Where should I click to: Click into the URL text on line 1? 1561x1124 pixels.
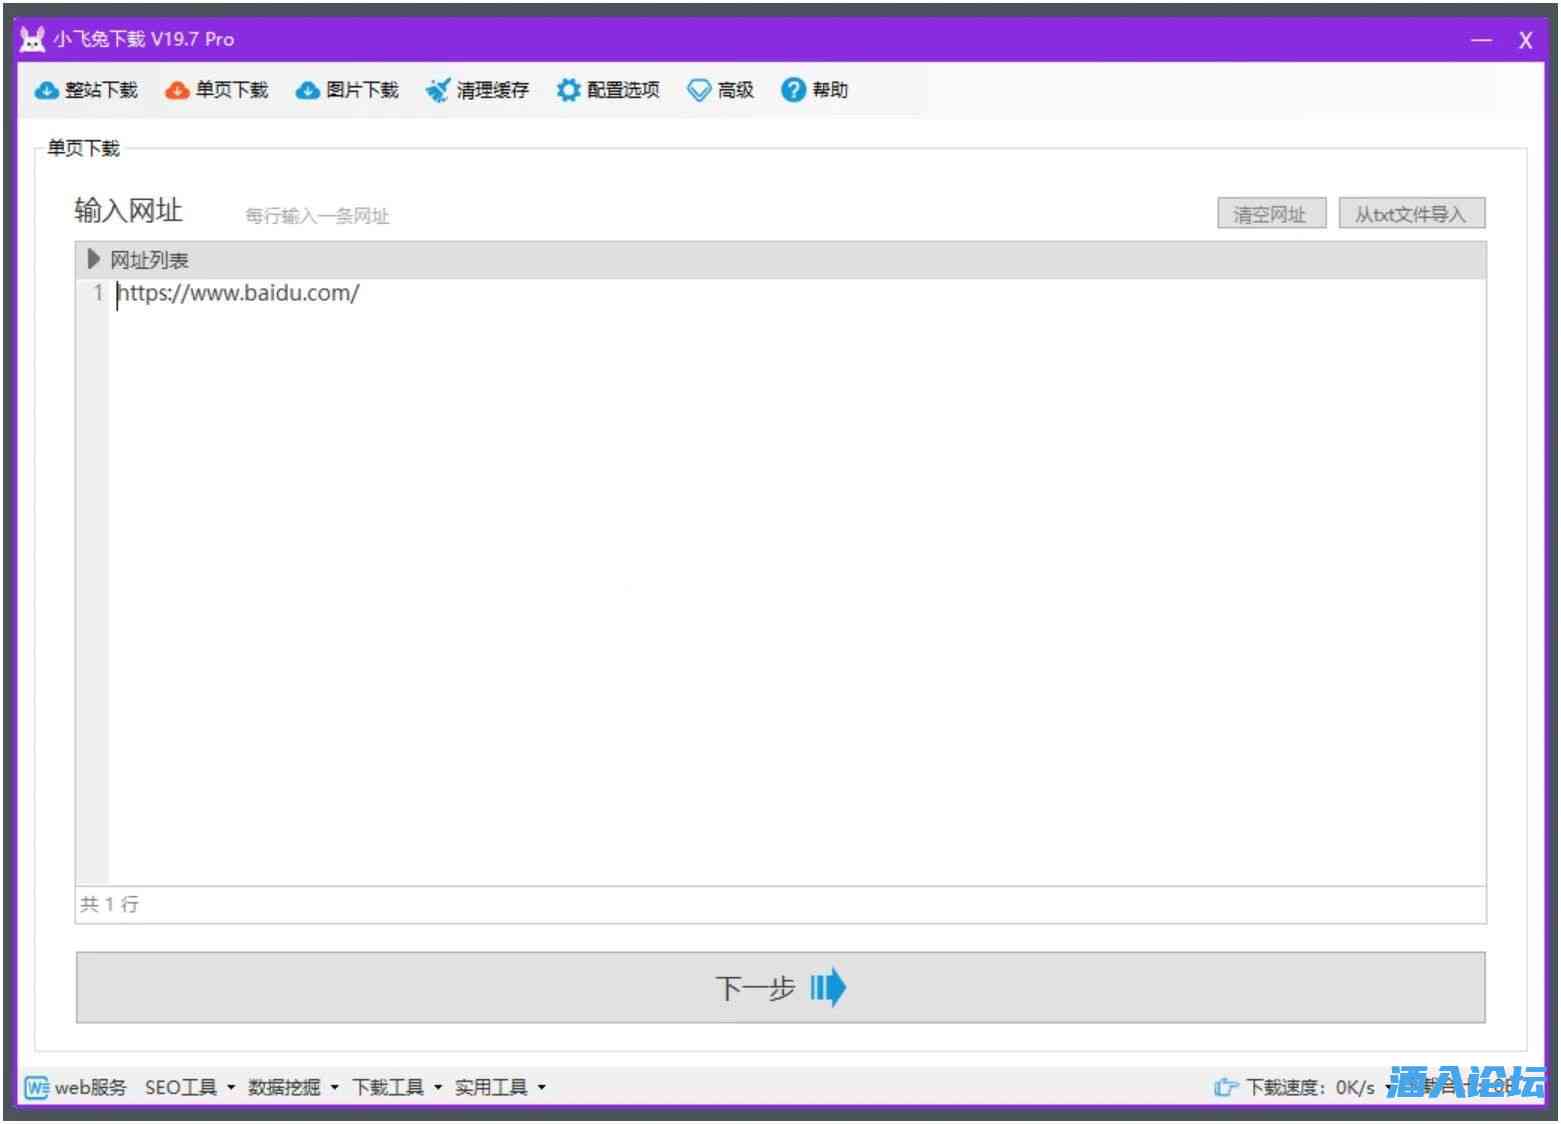tap(238, 293)
